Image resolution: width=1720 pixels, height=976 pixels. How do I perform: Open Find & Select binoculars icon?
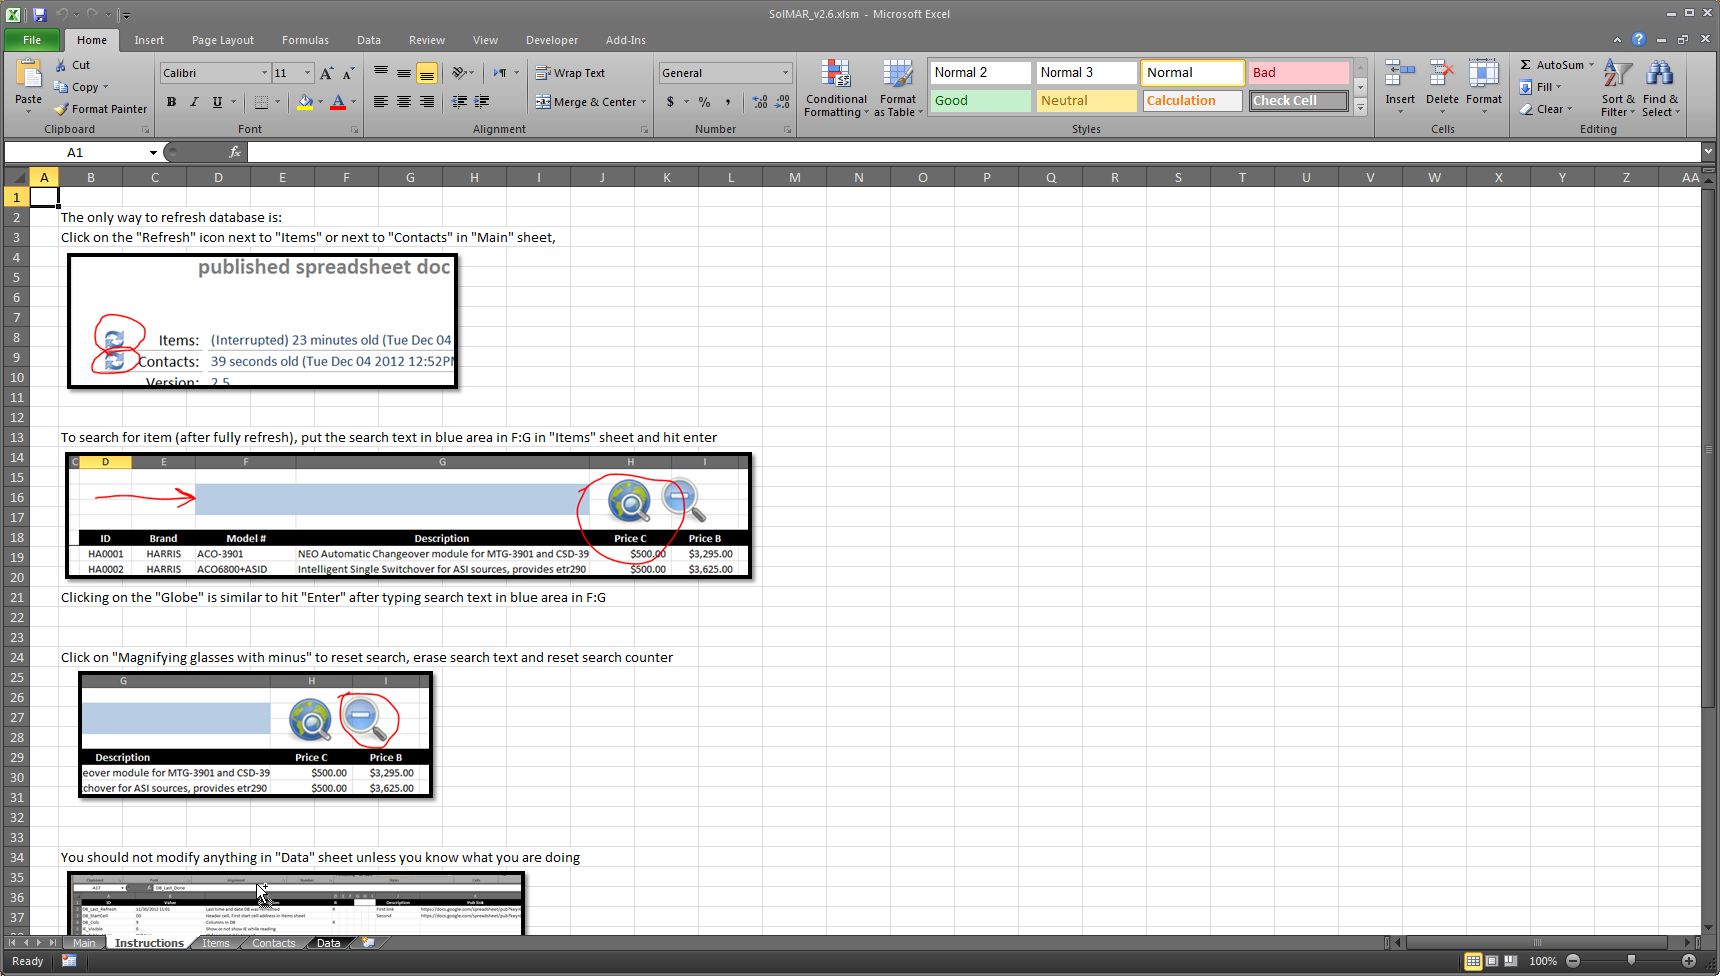coord(1660,74)
